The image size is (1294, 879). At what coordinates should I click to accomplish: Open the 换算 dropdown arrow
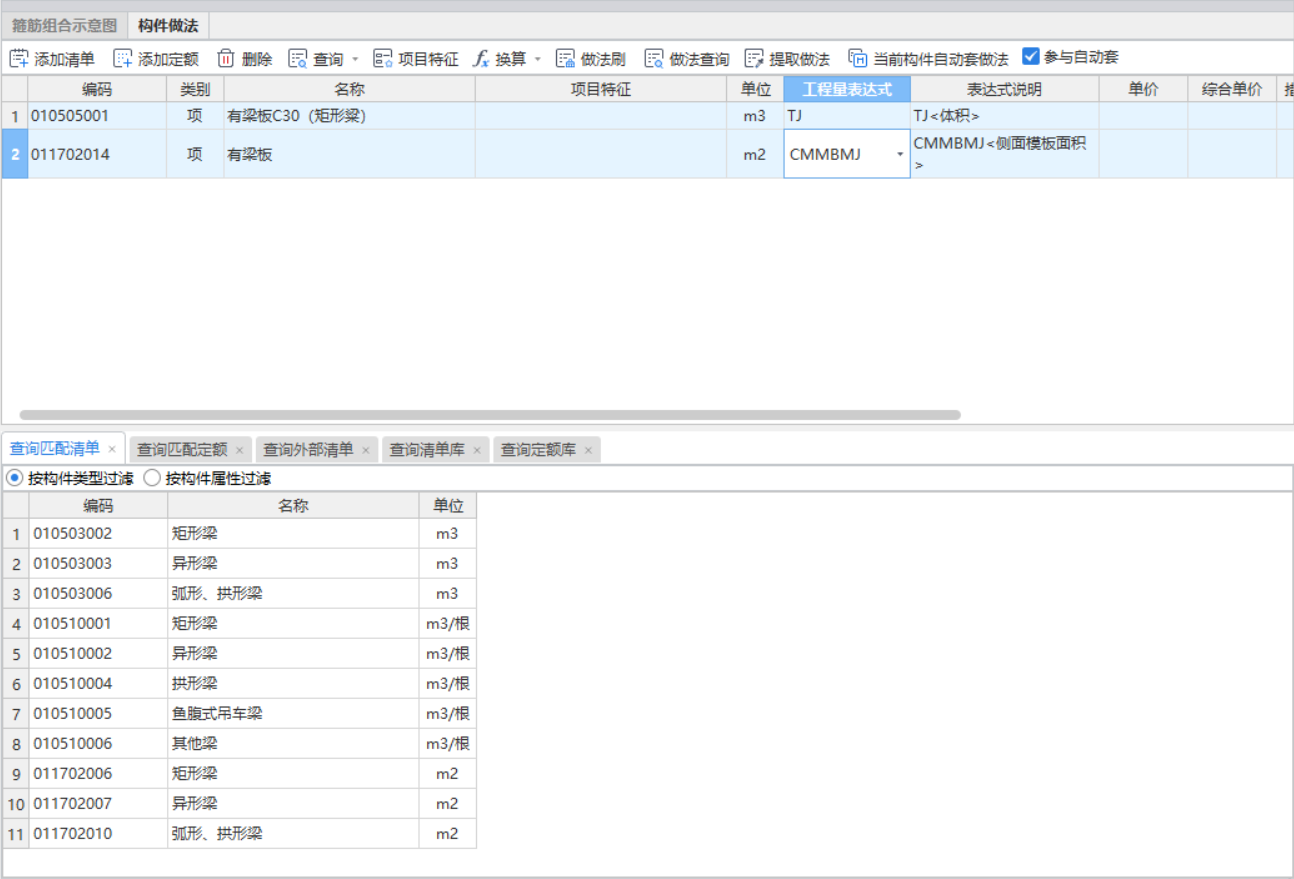(537, 60)
